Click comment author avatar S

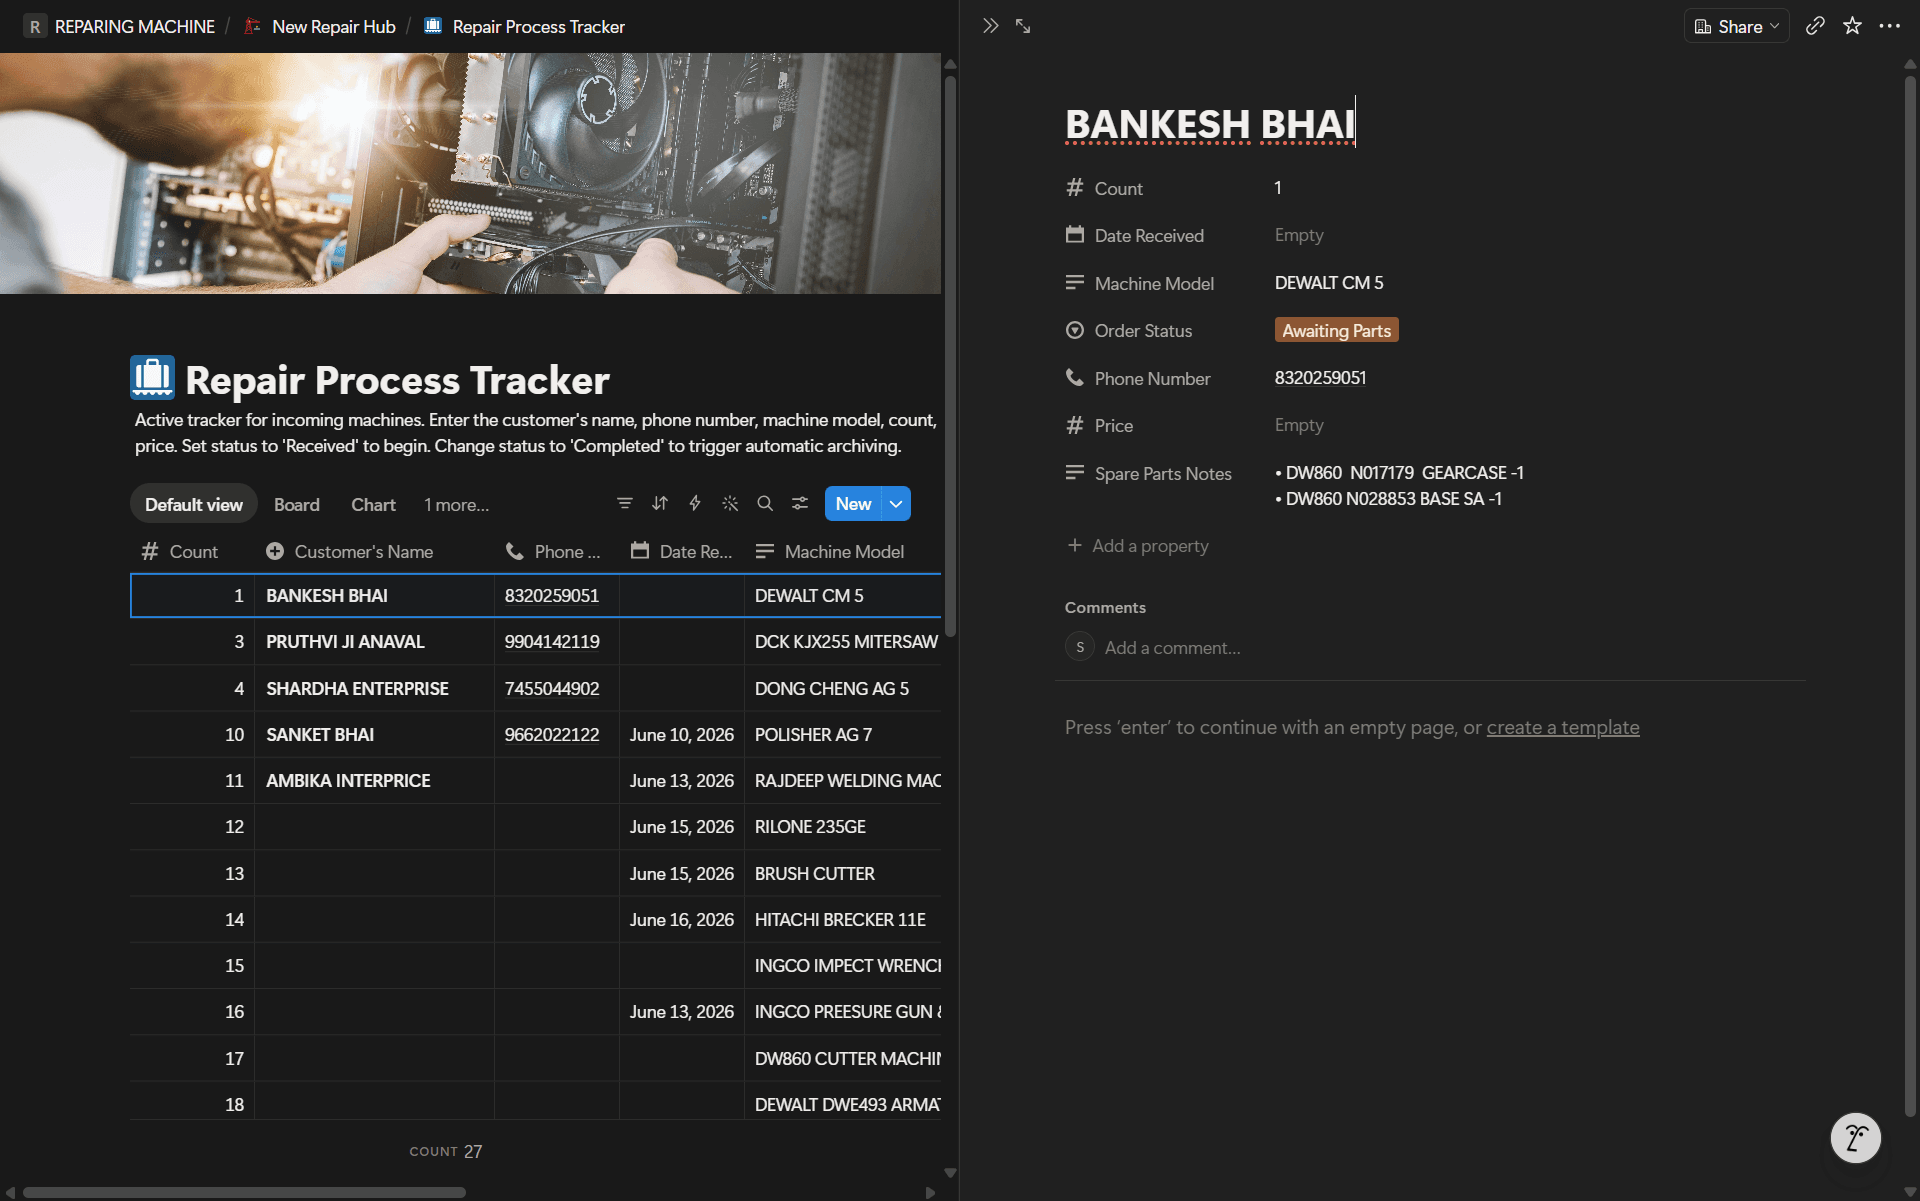1080,647
